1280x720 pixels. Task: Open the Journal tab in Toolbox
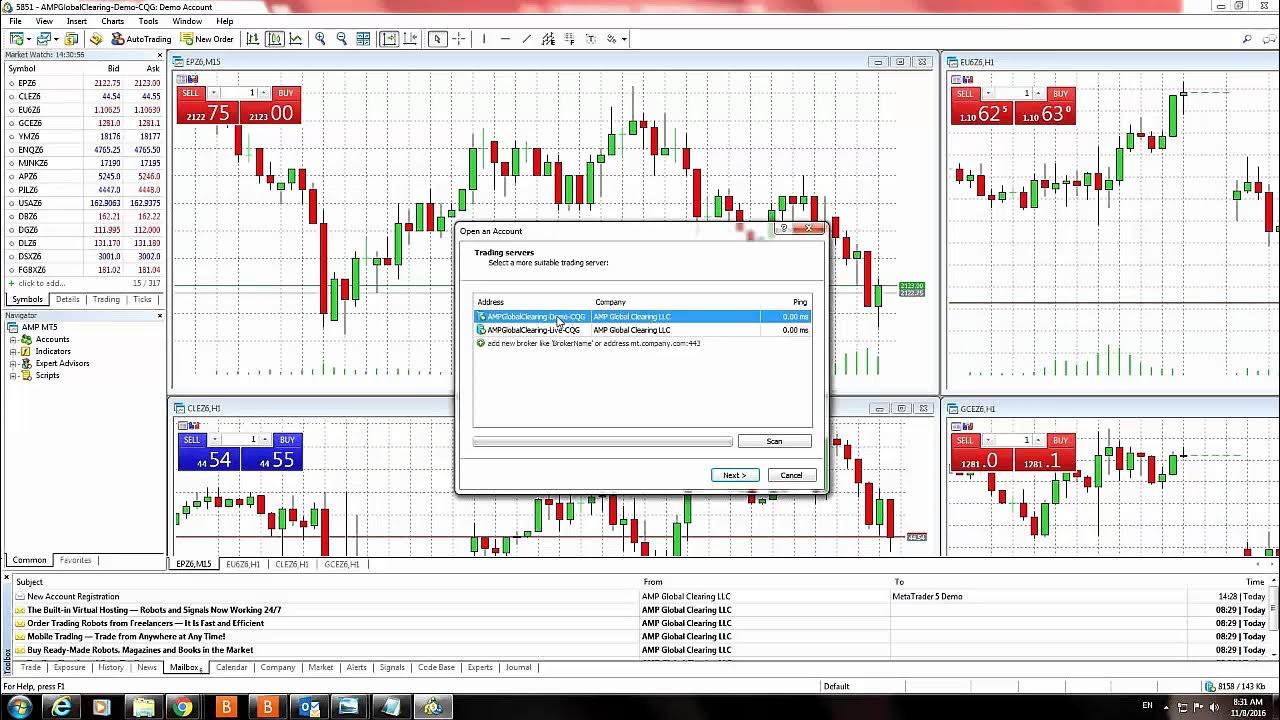(518, 667)
